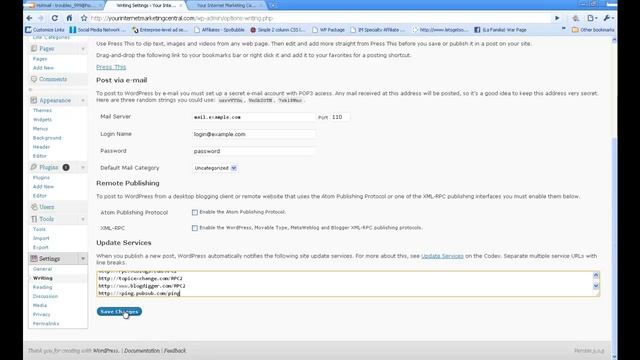
Task: Bookmark page with star icon
Action: click(x=84, y=18)
